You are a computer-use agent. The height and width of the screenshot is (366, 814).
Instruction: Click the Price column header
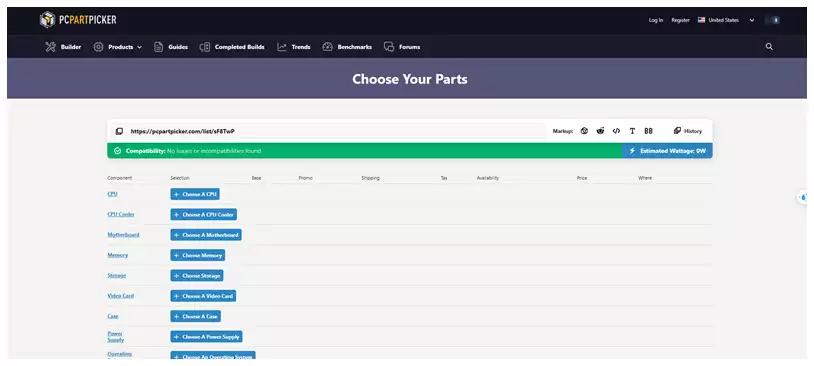click(581, 178)
